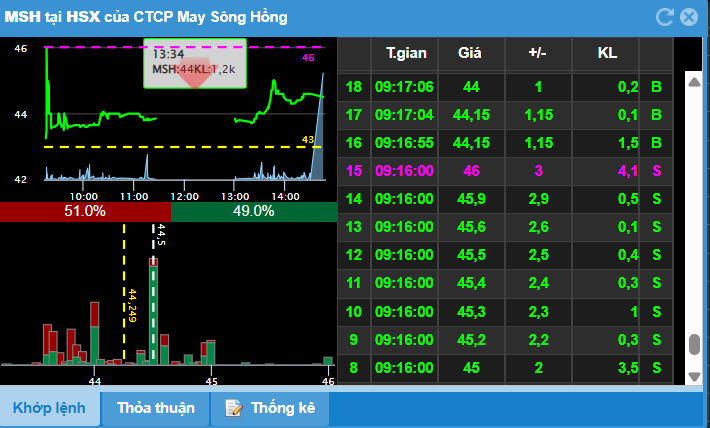Click price 45,4 in row 11

pyautogui.click(x=471, y=284)
